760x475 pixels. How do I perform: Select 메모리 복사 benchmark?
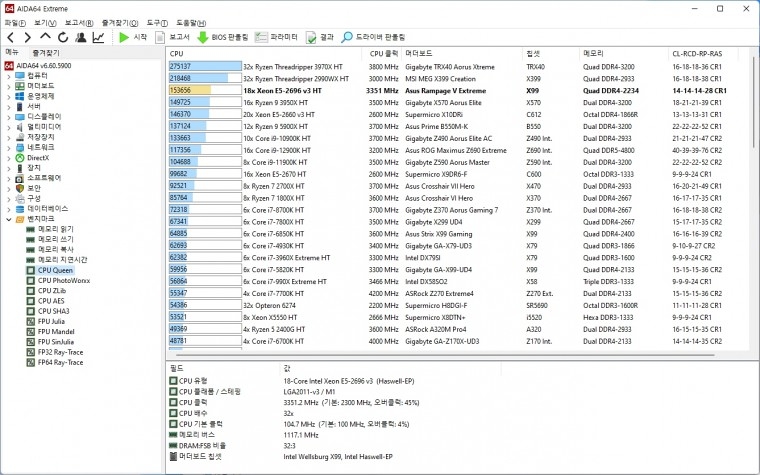coord(56,249)
